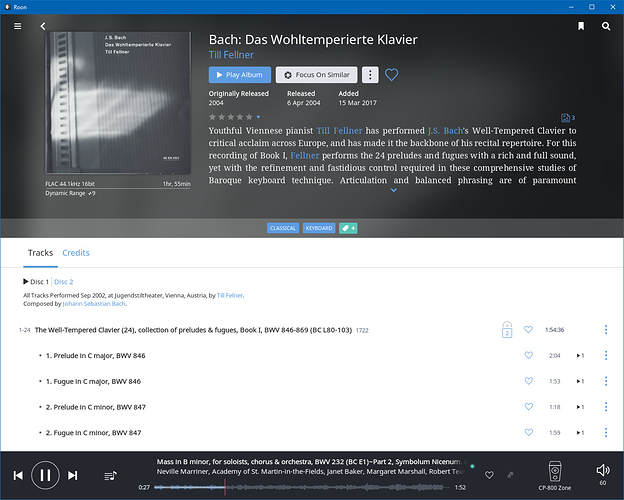This screenshot has height=500, width=624.
Task: Open the CP-800 Zone selector
Action: 555,476
